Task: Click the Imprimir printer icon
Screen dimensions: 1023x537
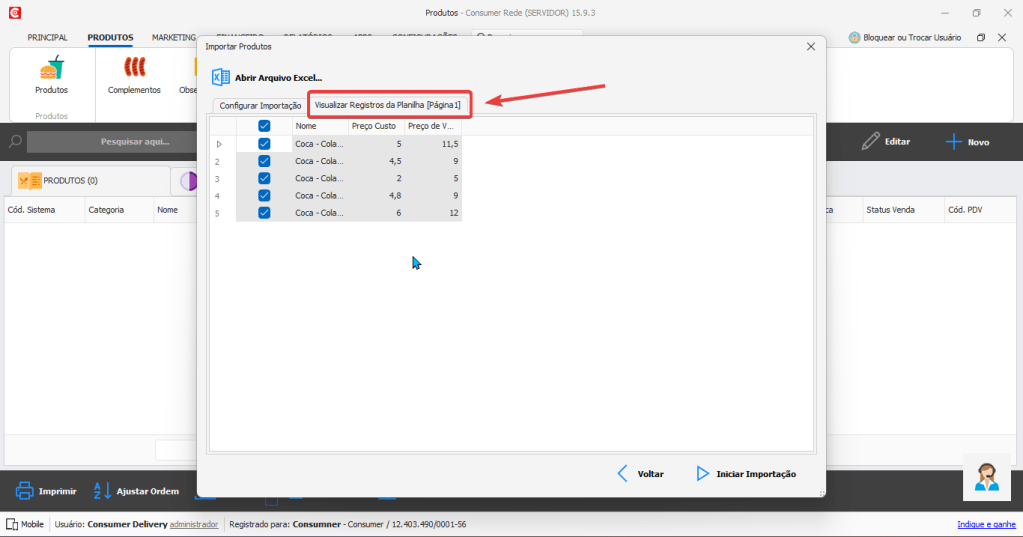Action: tap(25, 491)
